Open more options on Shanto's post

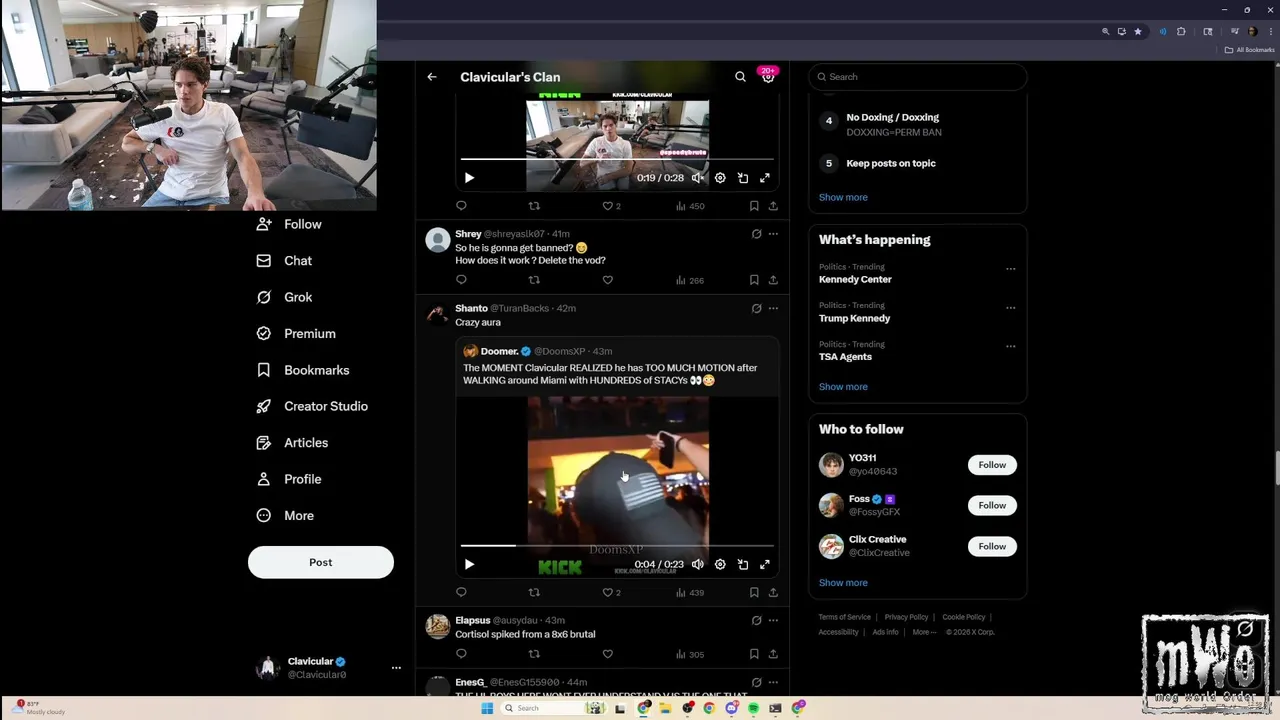pos(773,308)
